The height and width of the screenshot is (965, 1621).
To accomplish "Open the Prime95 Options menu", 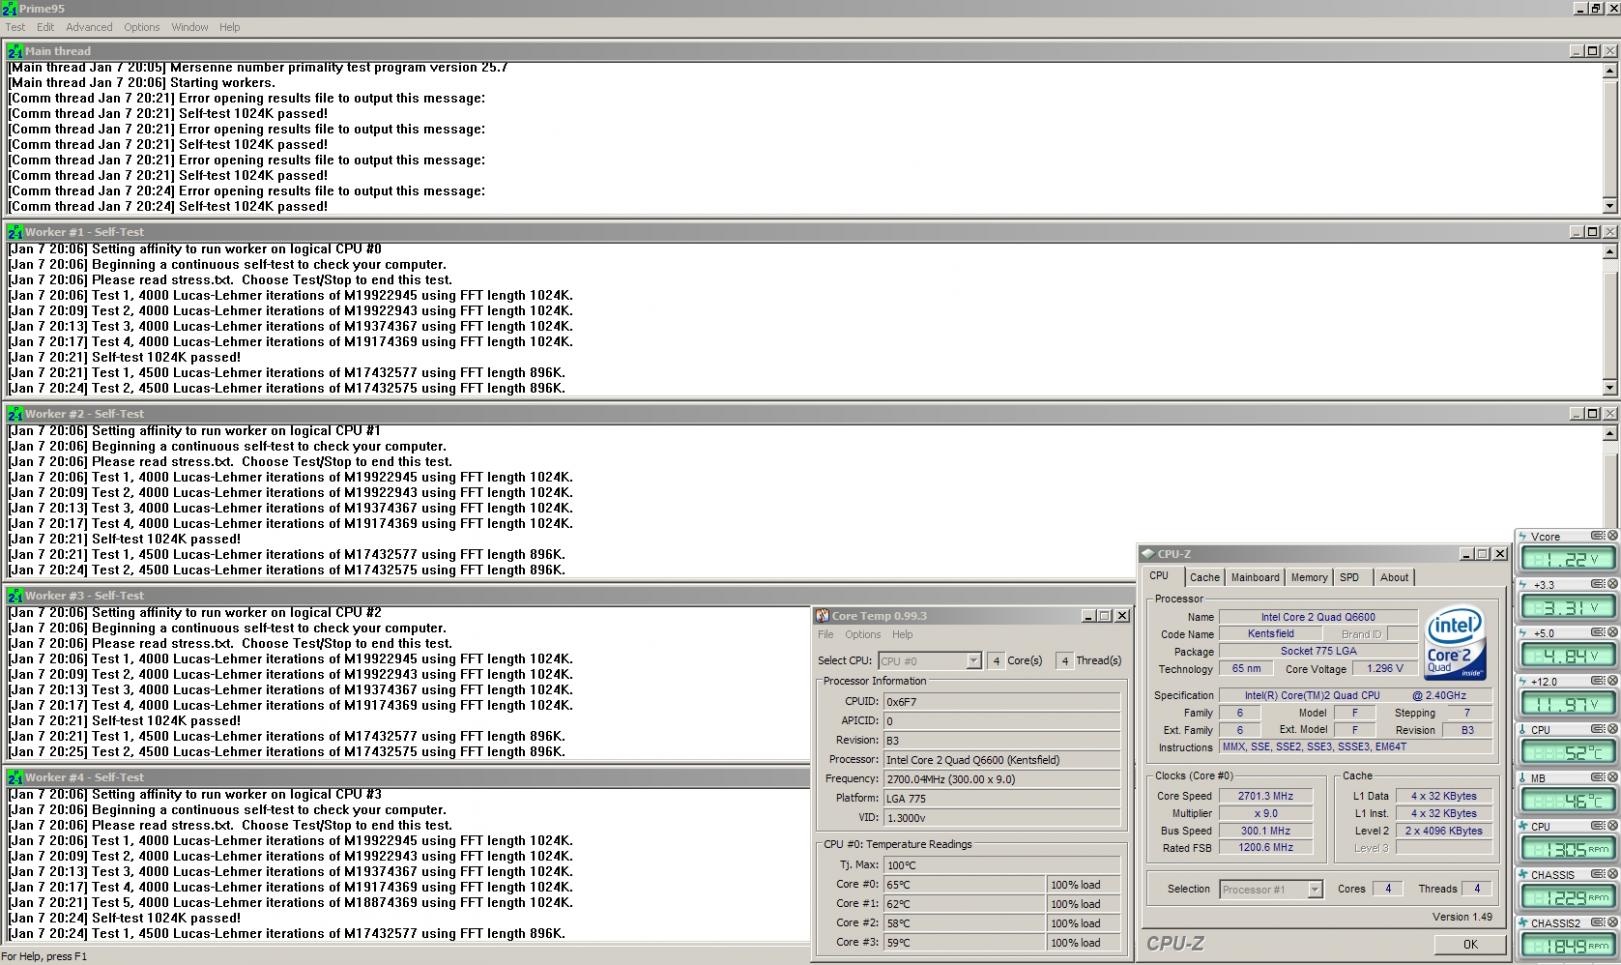I will click(x=142, y=27).
